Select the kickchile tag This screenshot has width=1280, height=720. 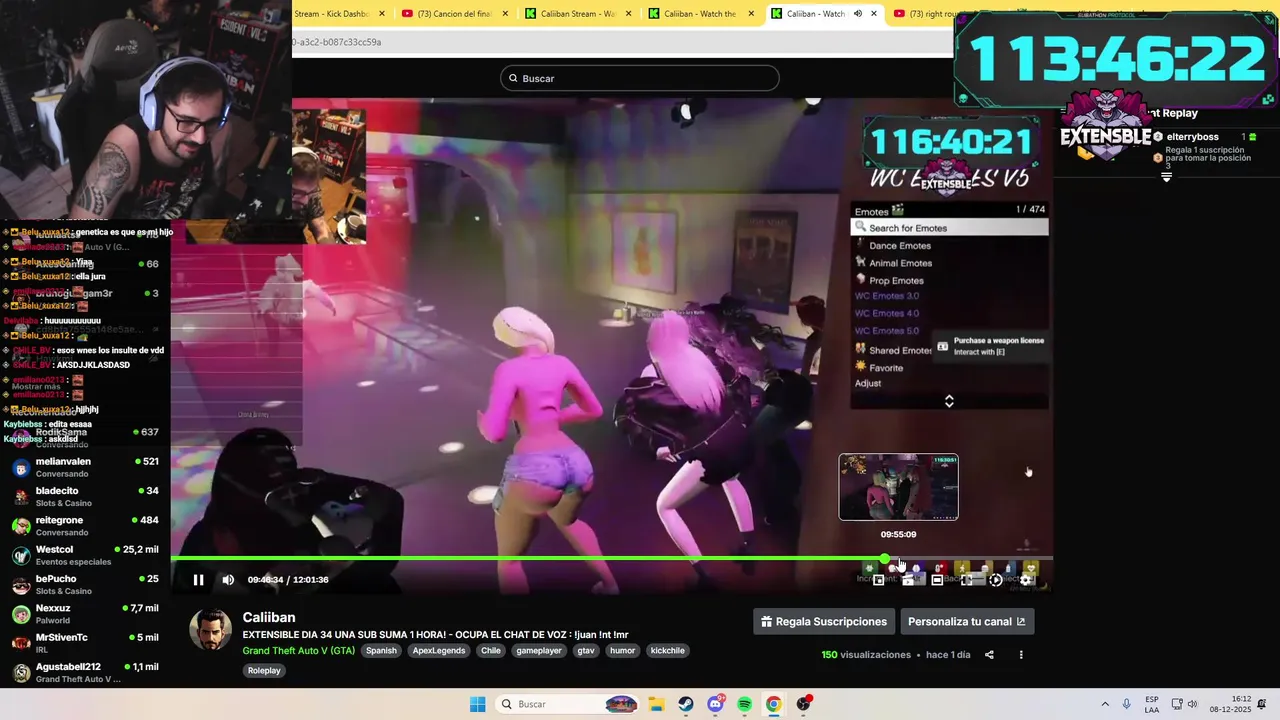[668, 651]
